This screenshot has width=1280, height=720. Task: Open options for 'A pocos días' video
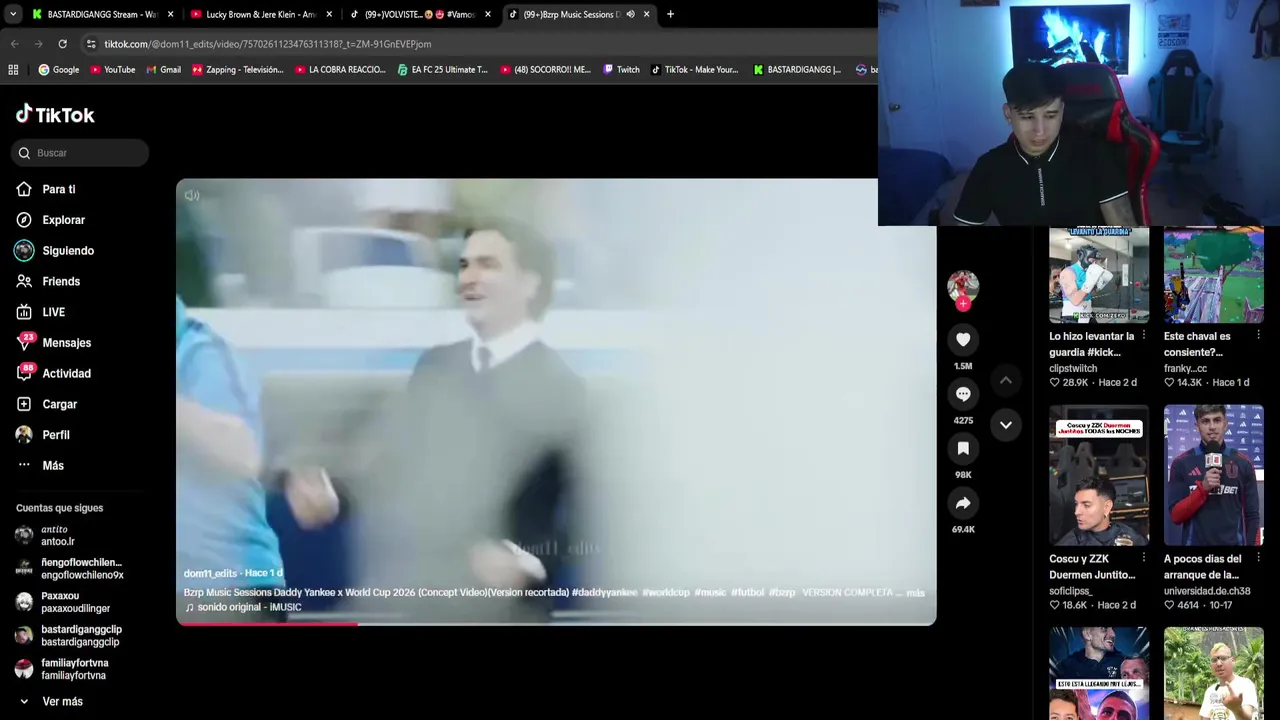point(1258,559)
